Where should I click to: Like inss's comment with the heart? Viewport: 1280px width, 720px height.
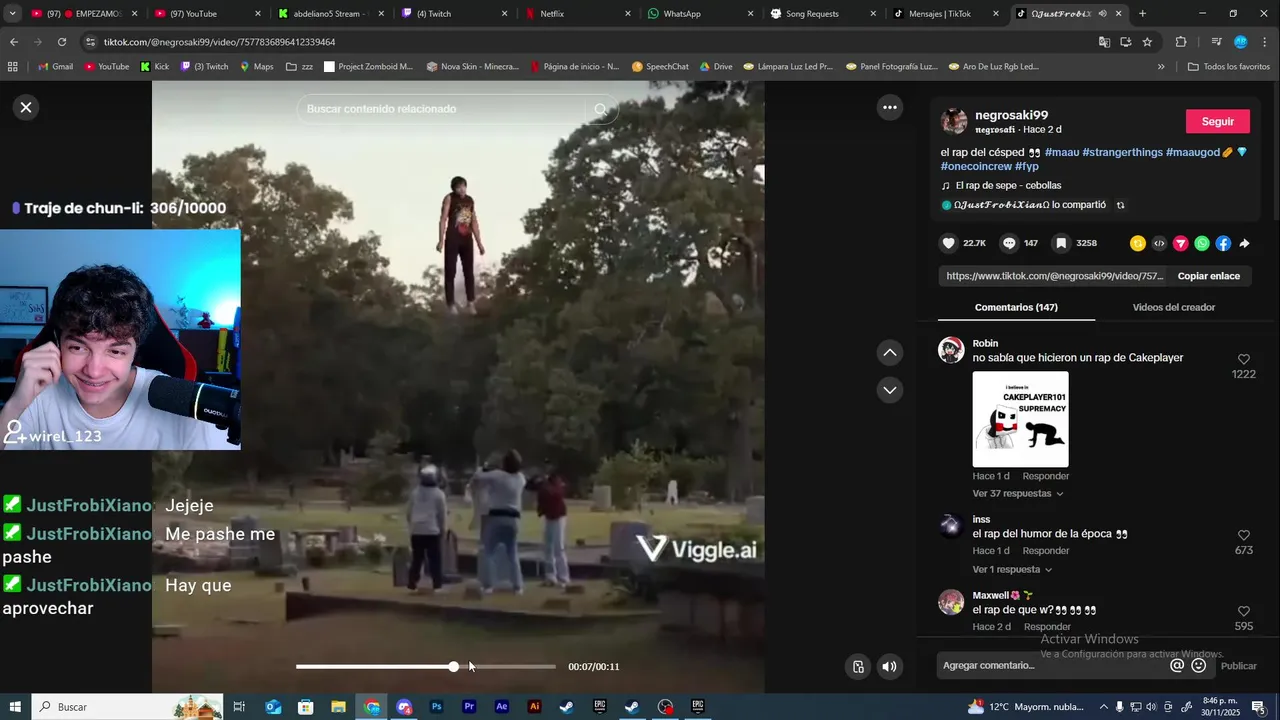pos(1243,535)
